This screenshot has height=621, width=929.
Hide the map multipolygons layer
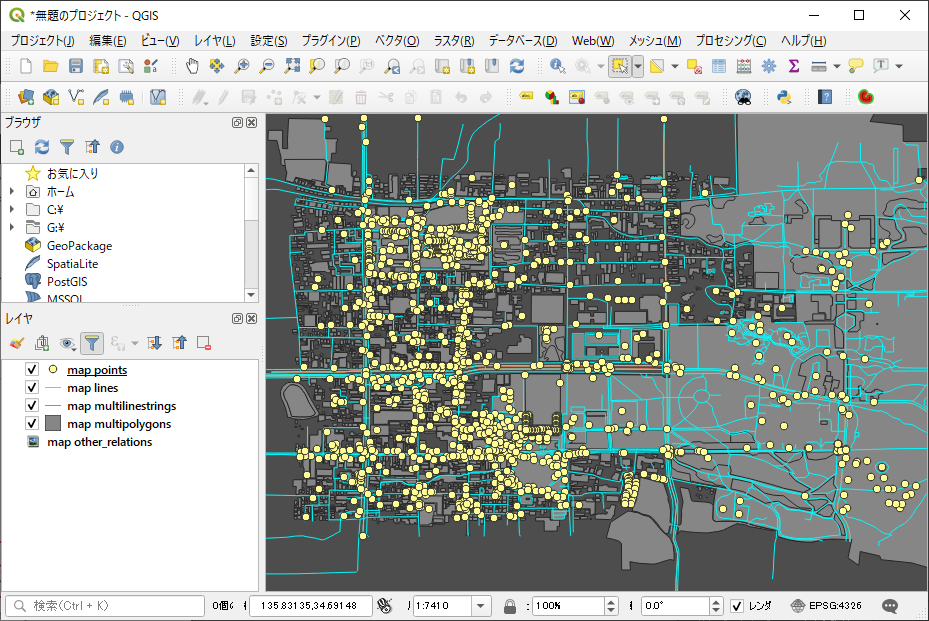pos(32,424)
